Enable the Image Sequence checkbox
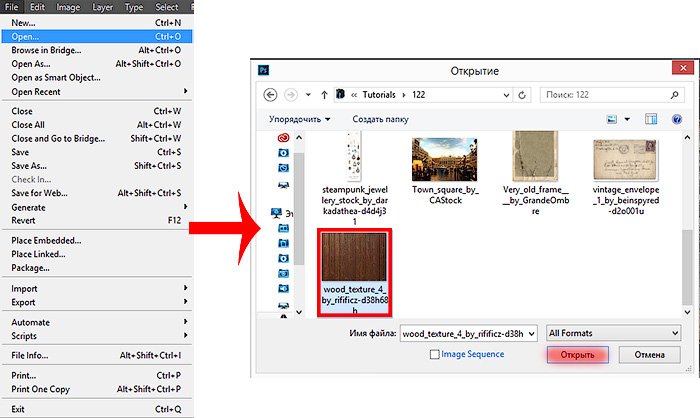 coord(434,354)
